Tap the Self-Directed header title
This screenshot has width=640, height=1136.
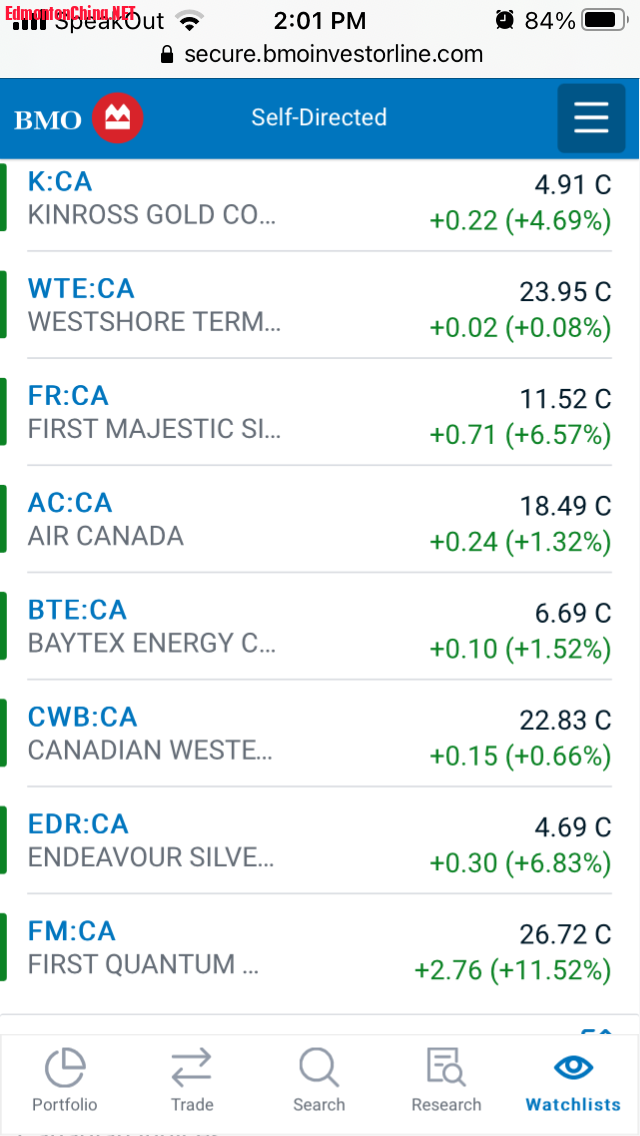319,117
